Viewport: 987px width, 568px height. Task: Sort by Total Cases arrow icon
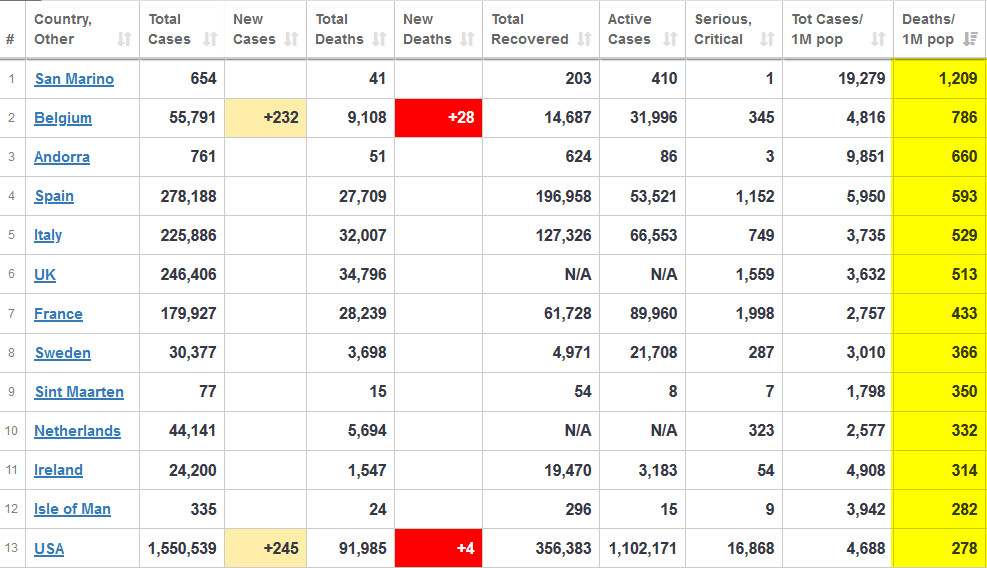click(210, 40)
